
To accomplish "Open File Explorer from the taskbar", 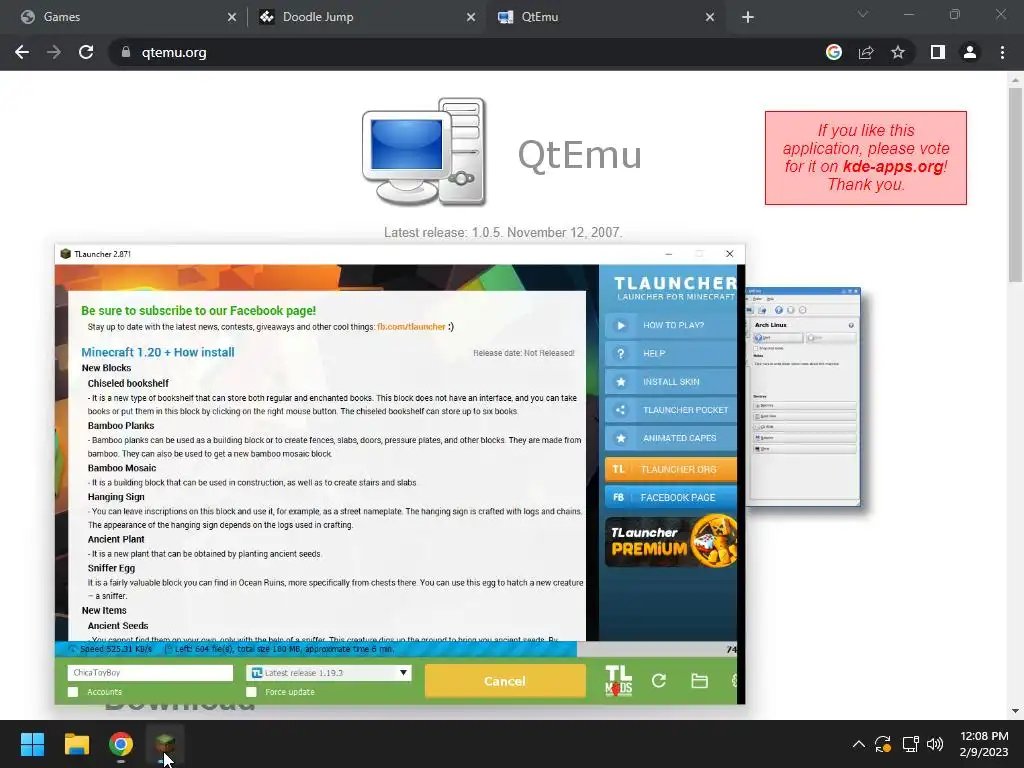I will click(76, 744).
